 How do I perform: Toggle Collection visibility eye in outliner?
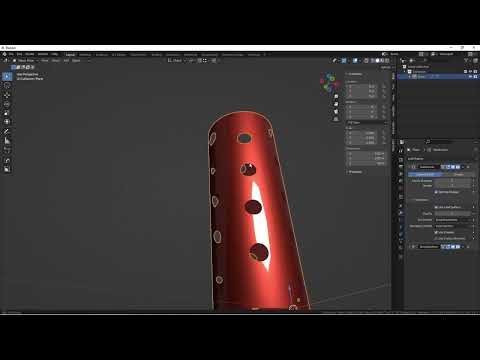pyautogui.click(x=470, y=71)
